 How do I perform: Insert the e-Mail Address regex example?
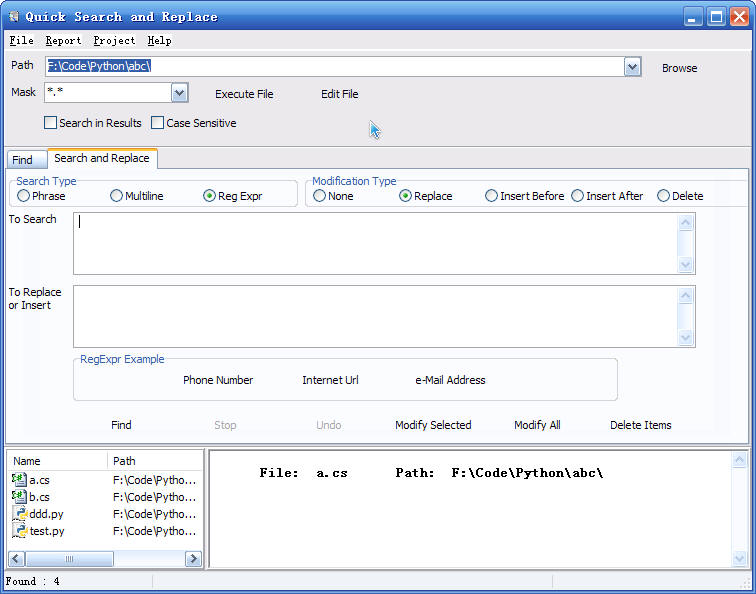click(x=450, y=380)
